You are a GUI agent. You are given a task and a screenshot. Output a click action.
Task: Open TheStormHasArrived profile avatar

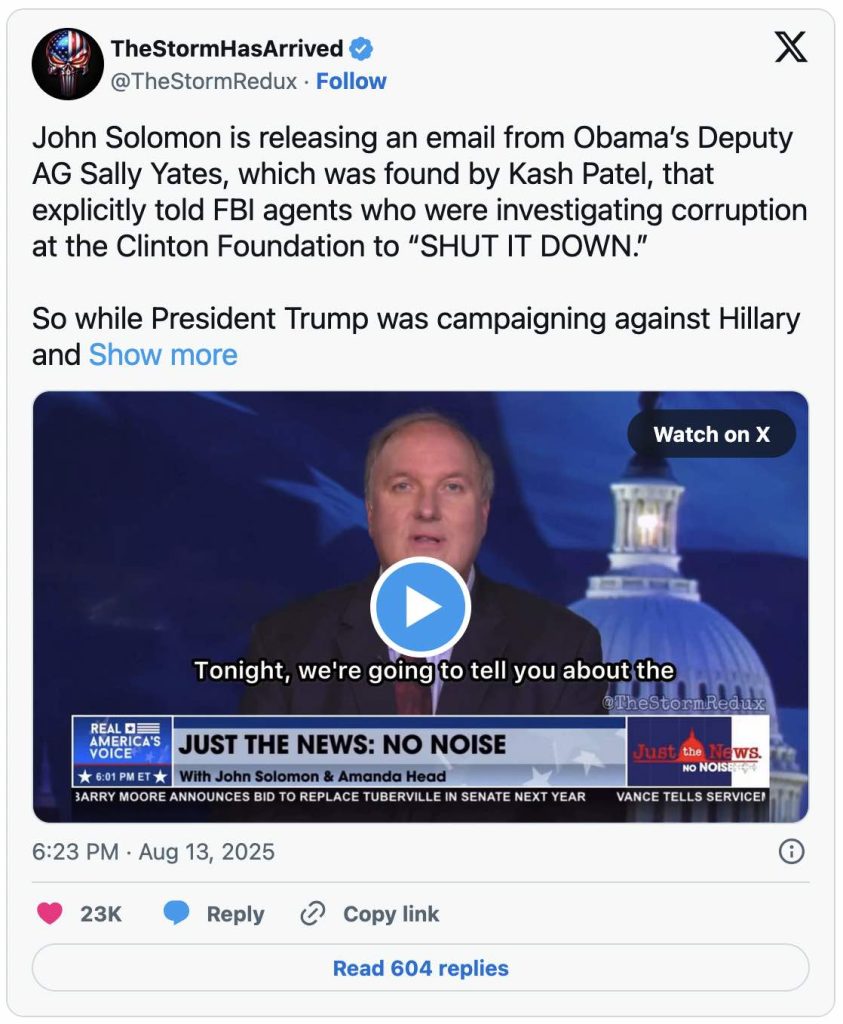tap(67, 64)
